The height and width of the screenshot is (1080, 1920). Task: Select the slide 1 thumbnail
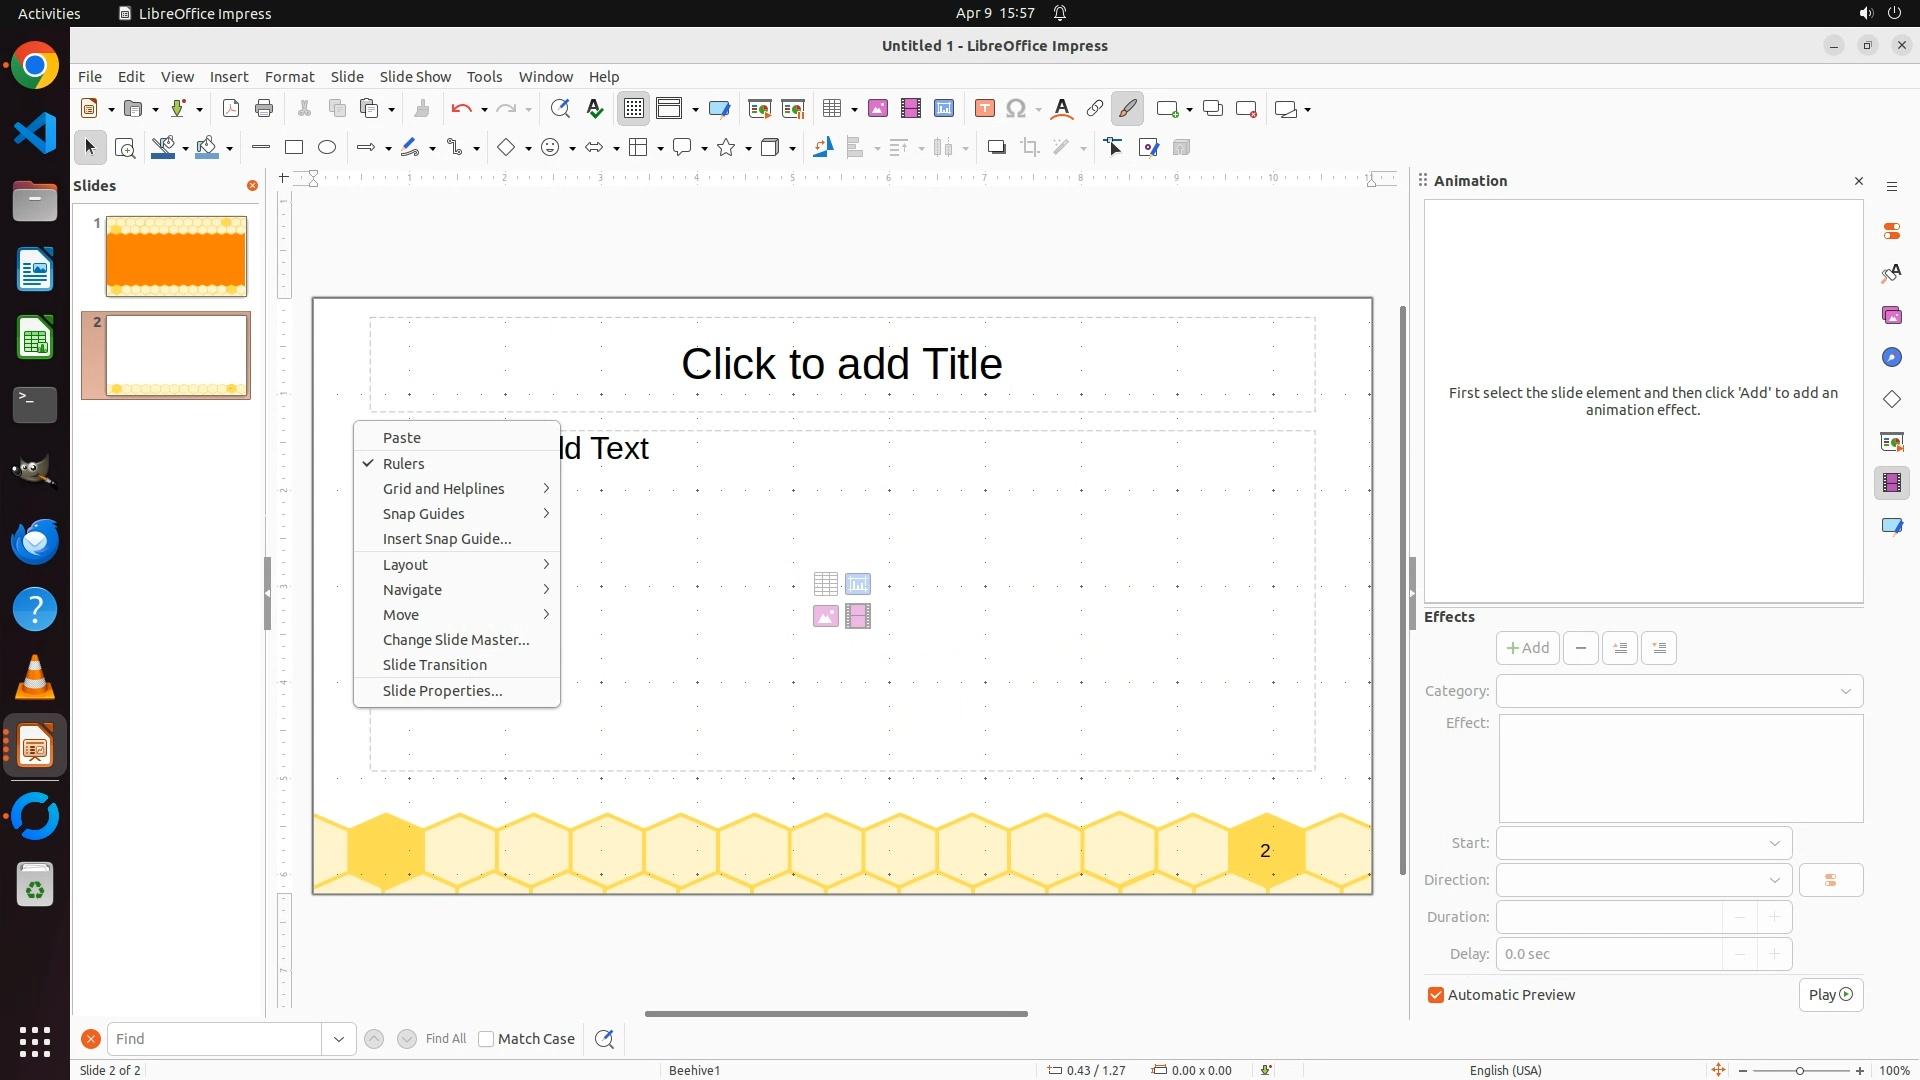pyautogui.click(x=176, y=256)
